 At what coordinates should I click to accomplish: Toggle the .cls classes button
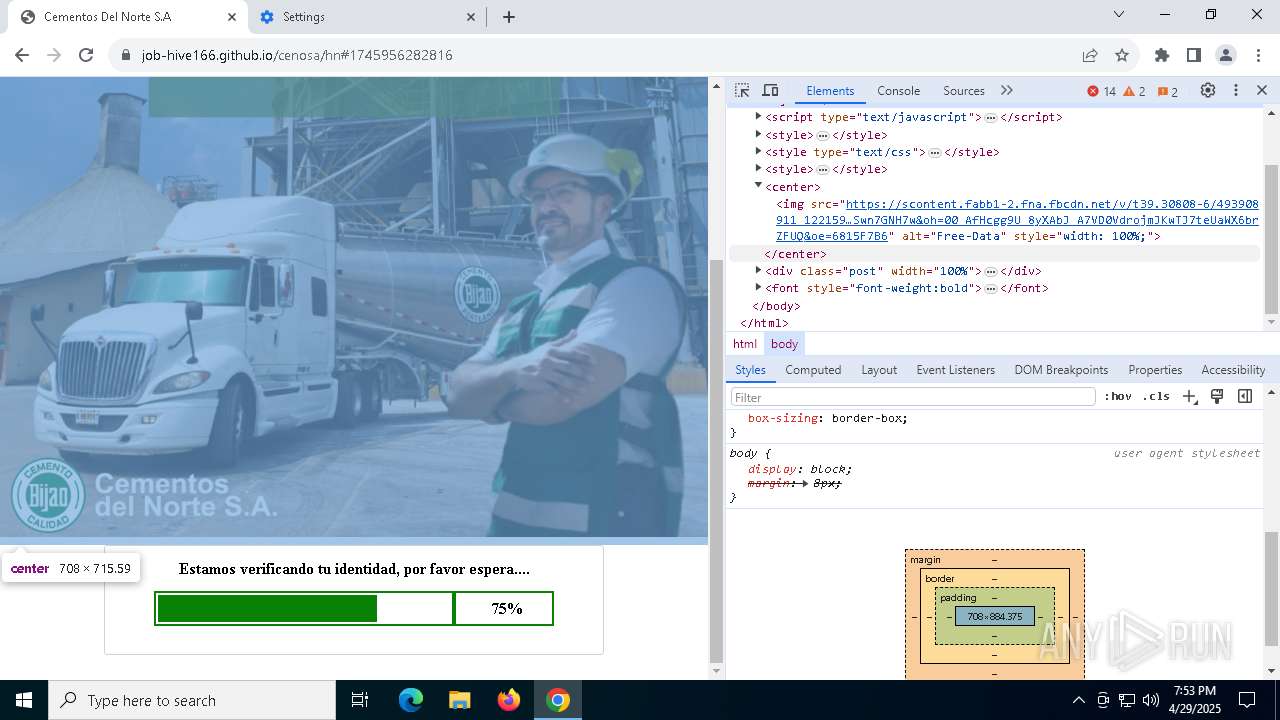click(1155, 396)
